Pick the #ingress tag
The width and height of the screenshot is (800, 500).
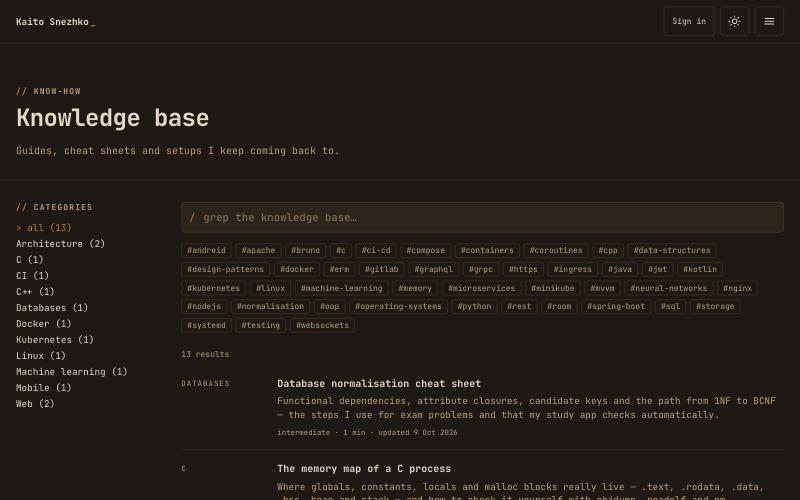(x=572, y=269)
